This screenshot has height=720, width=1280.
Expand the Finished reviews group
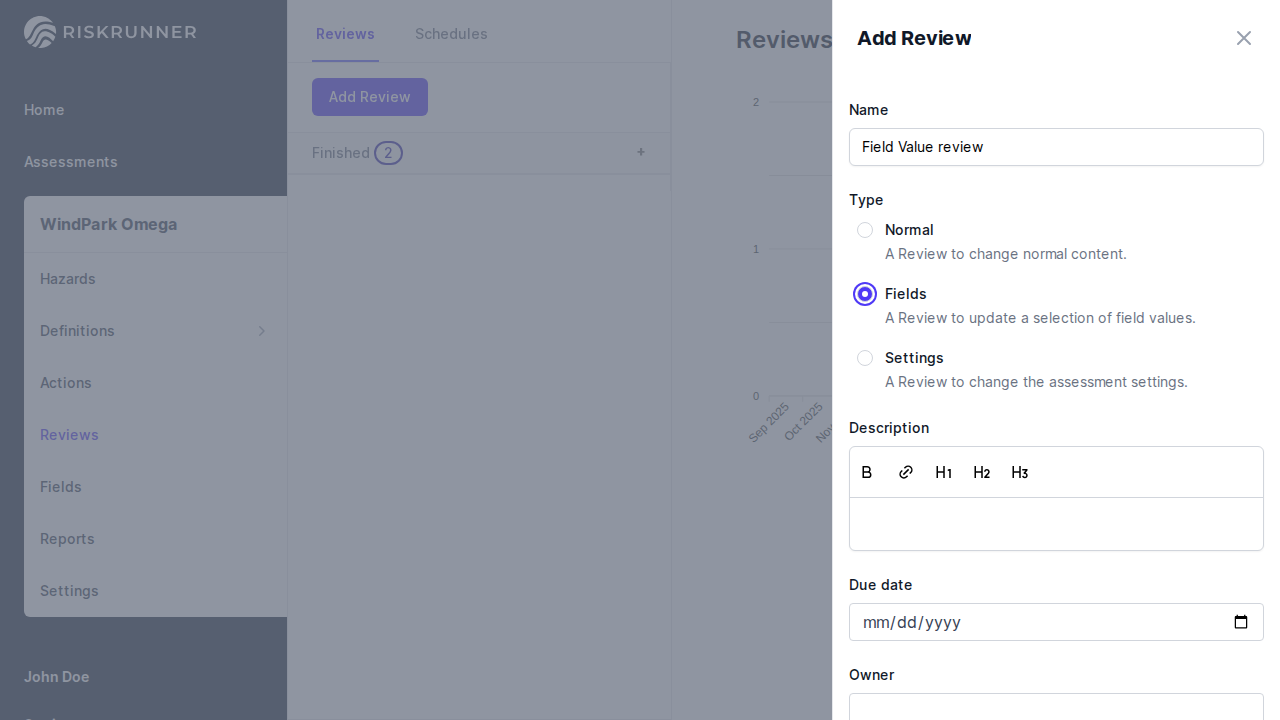640,152
